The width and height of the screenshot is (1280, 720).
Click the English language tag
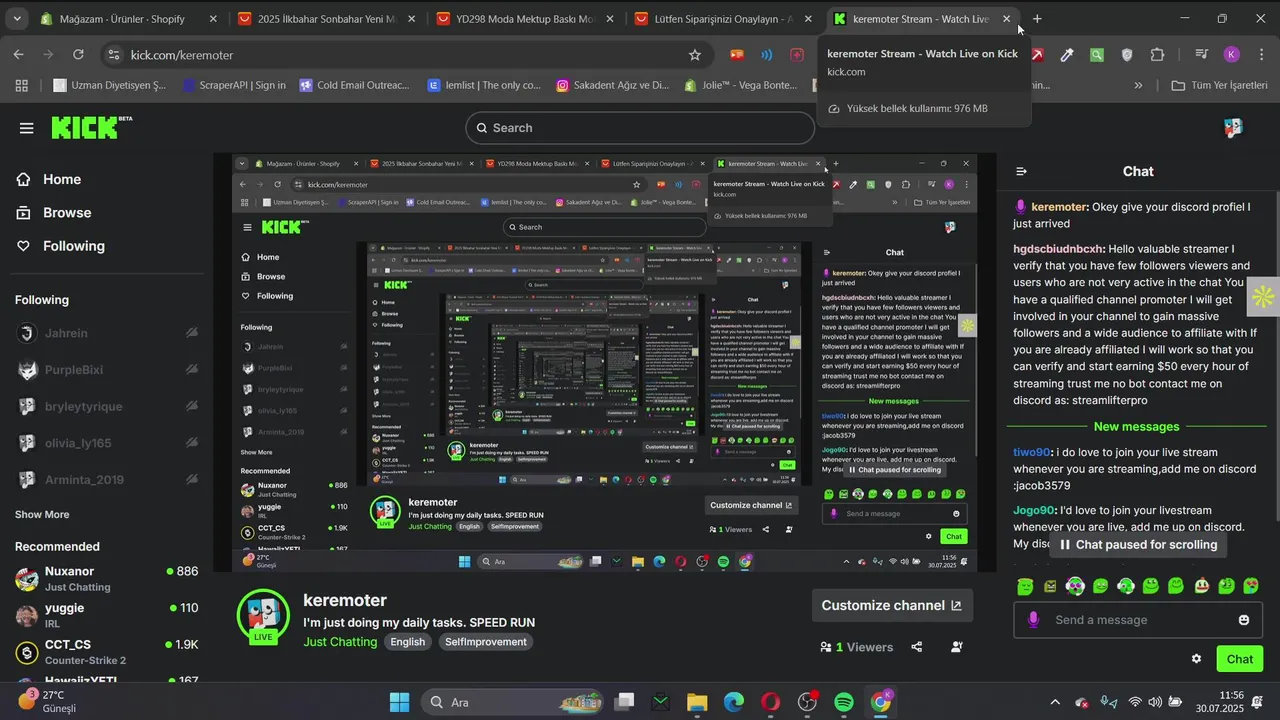click(x=407, y=642)
